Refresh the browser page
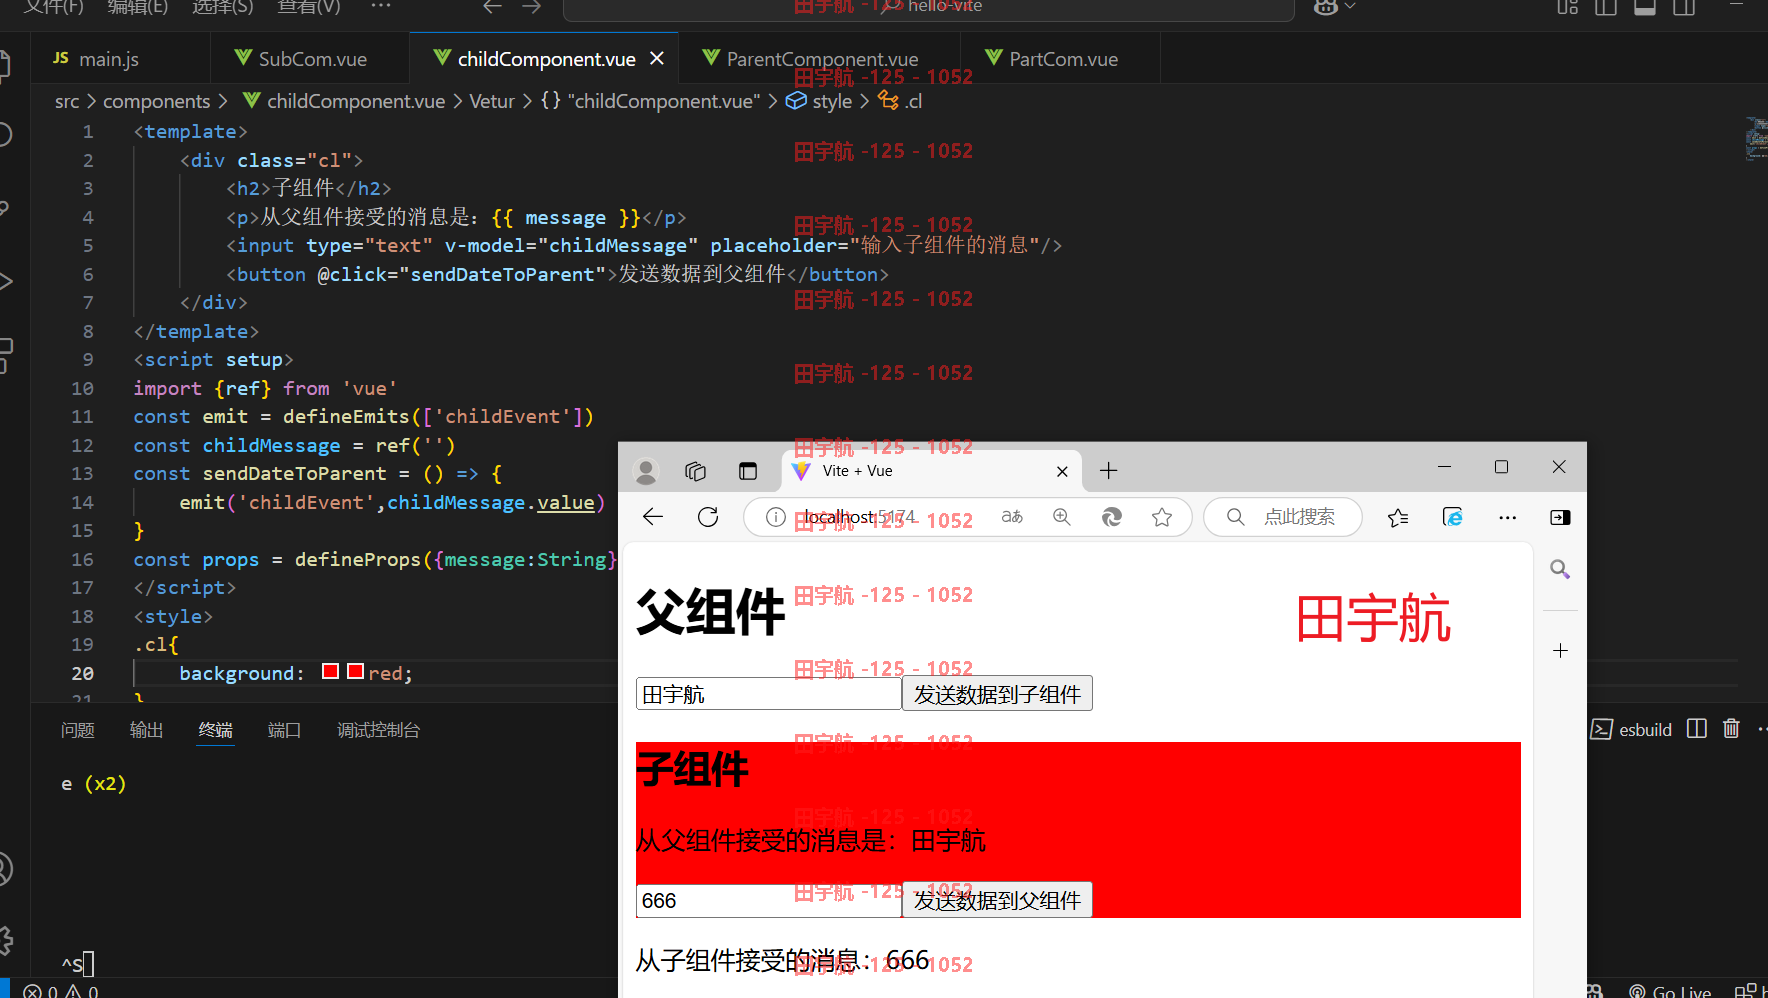The width and height of the screenshot is (1768, 998). (x=708, y=517)
